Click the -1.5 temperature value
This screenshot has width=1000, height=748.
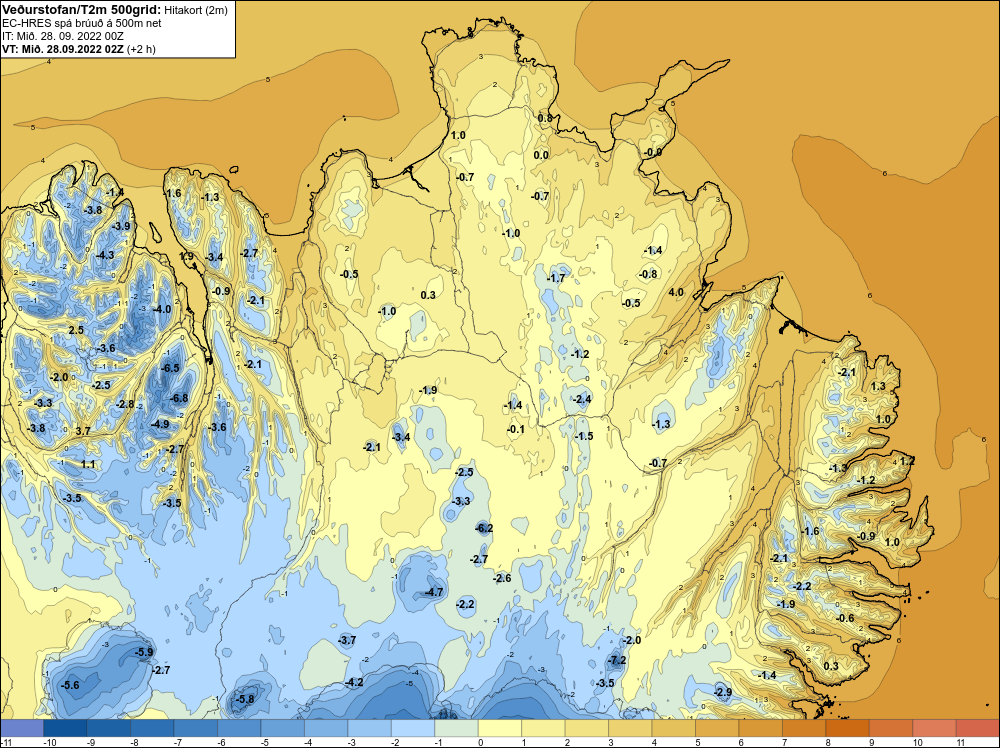(584, 436)
